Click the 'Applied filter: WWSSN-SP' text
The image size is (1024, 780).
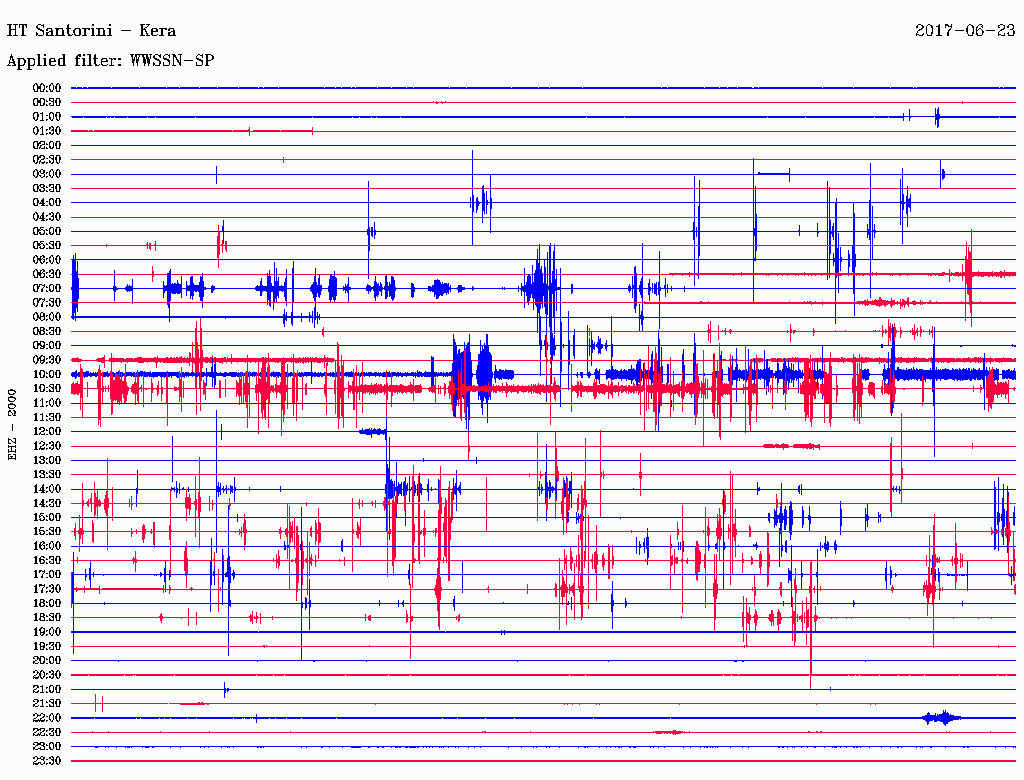tap(110, 61)
